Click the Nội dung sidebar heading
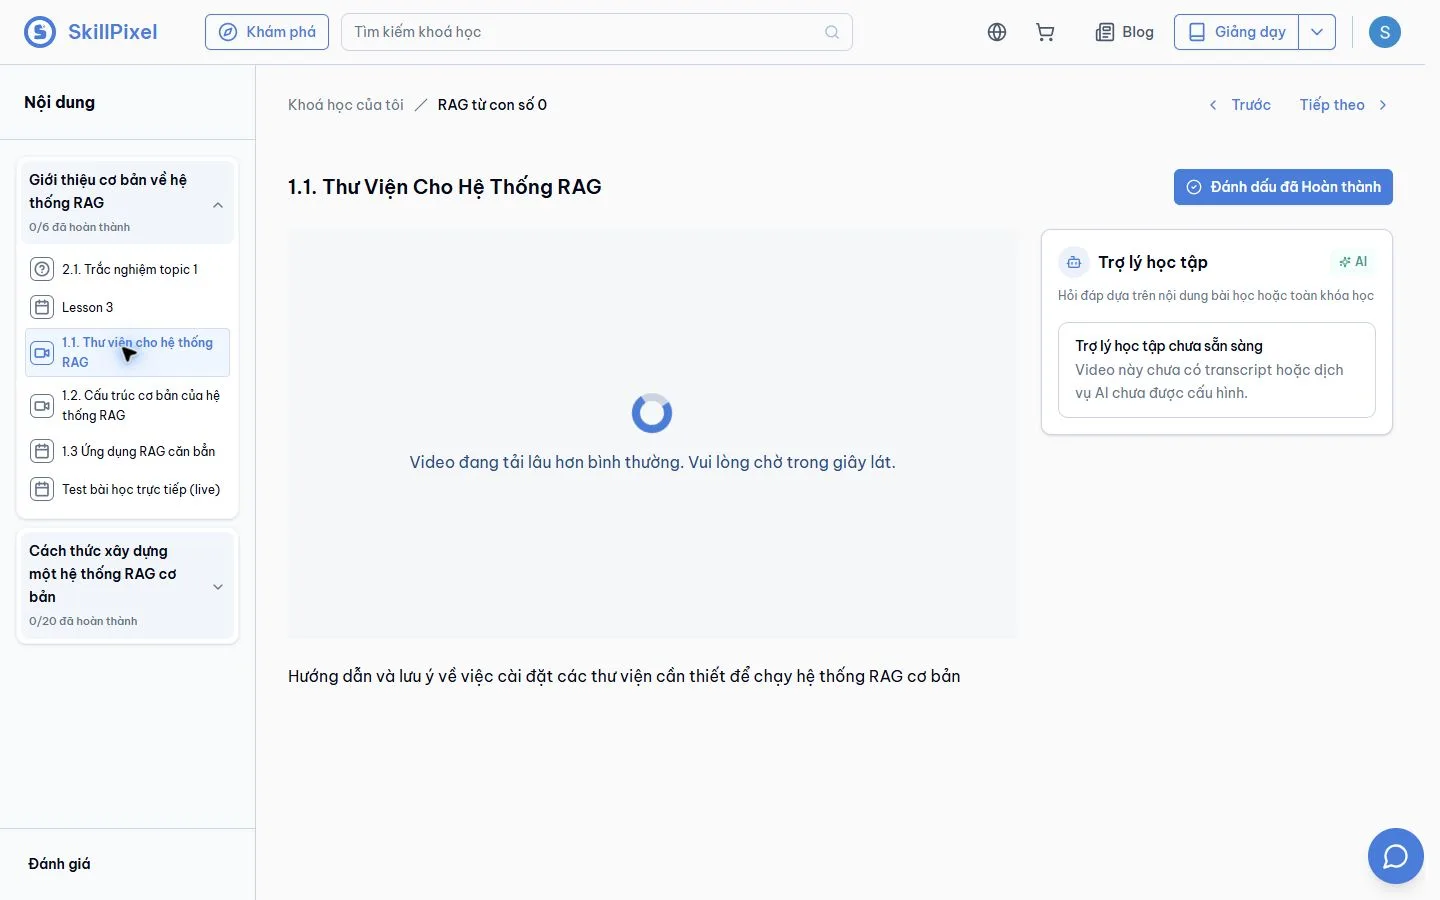The height and width of the screenshot is (900, 1440). click(x=59, y=102)
